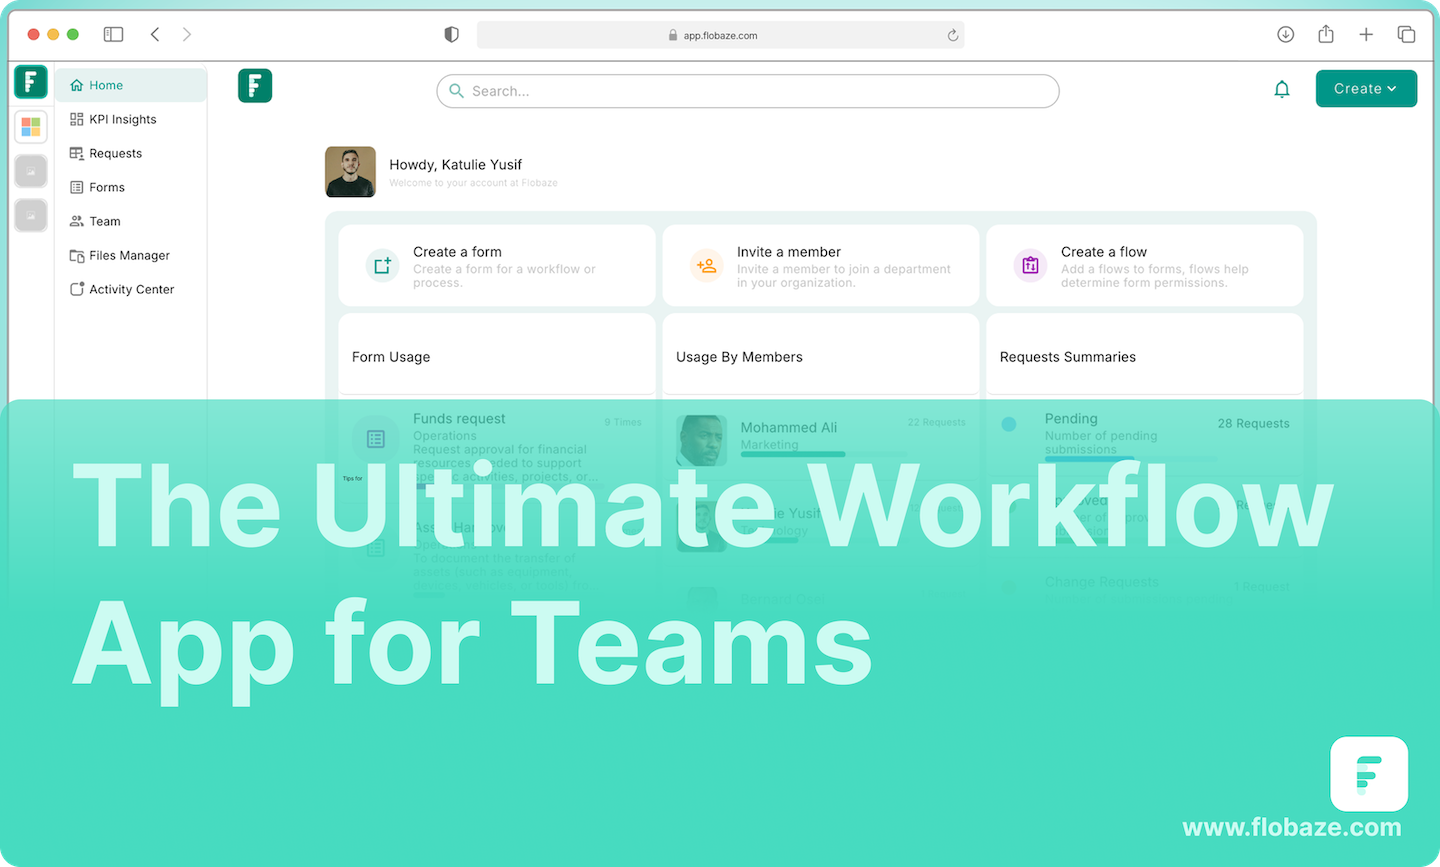
Task: Click the Invite a member icon
Action: (x=706, y=265)
